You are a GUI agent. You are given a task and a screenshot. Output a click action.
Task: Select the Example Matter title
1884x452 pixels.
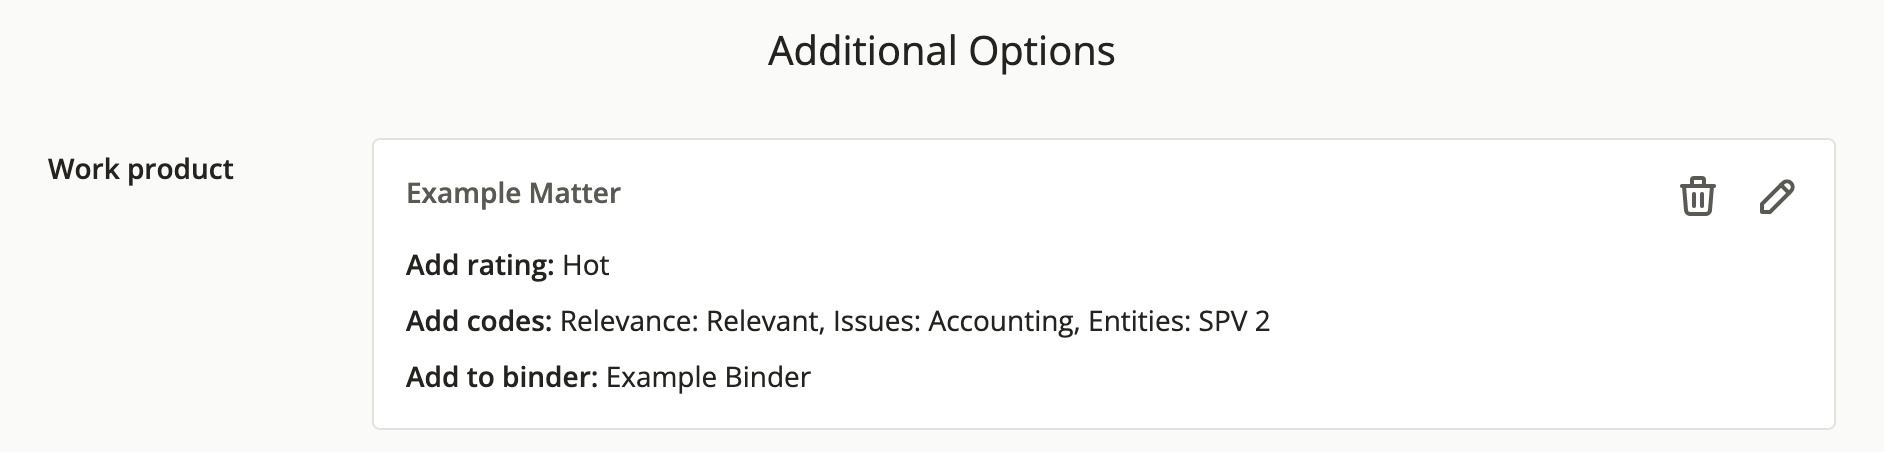point(513,193)
